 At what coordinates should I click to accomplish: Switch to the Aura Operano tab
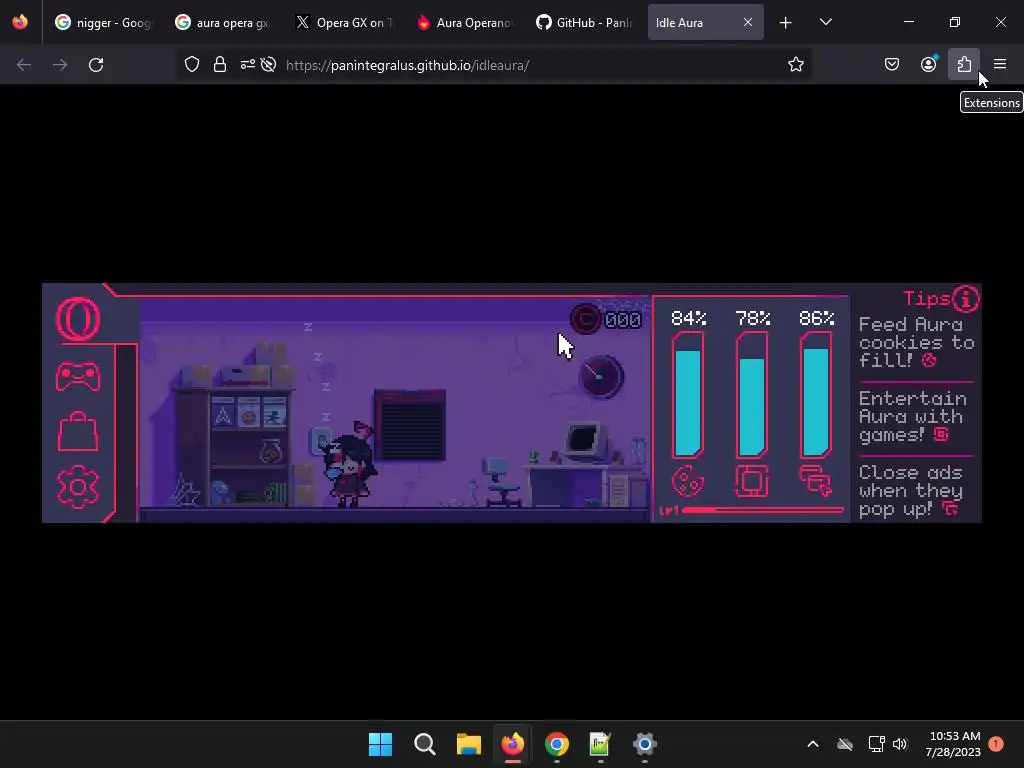(464, 22)
